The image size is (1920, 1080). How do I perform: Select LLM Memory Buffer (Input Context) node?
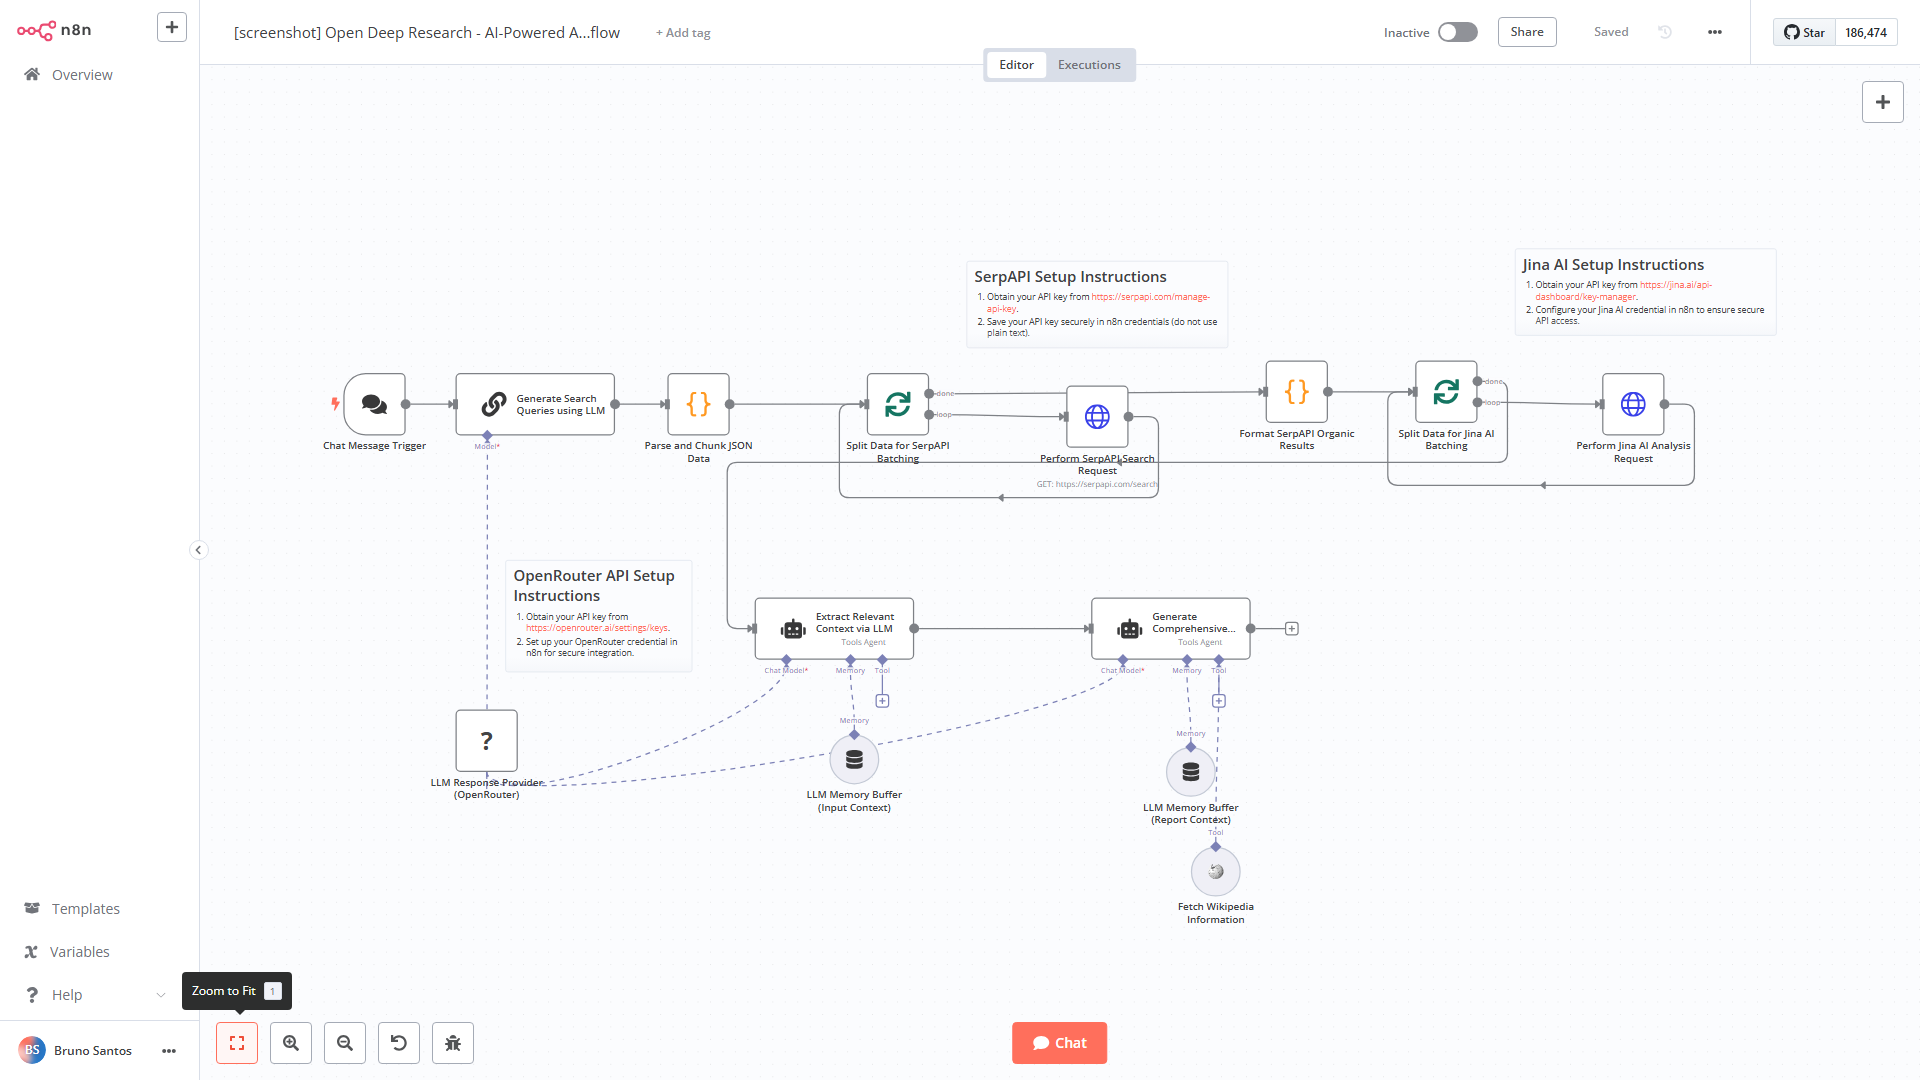click(854, 760)
